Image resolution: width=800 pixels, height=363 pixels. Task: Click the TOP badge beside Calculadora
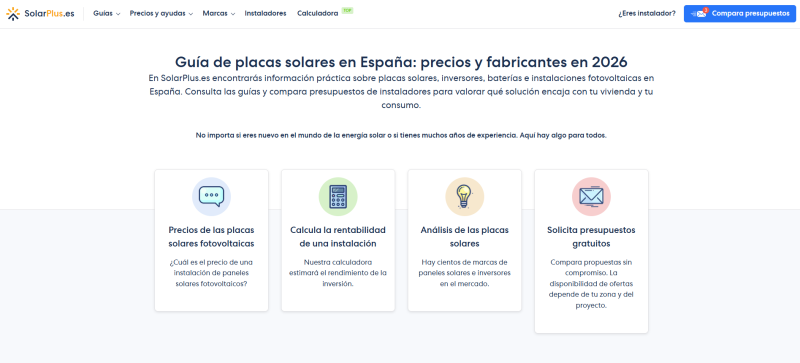347,10
